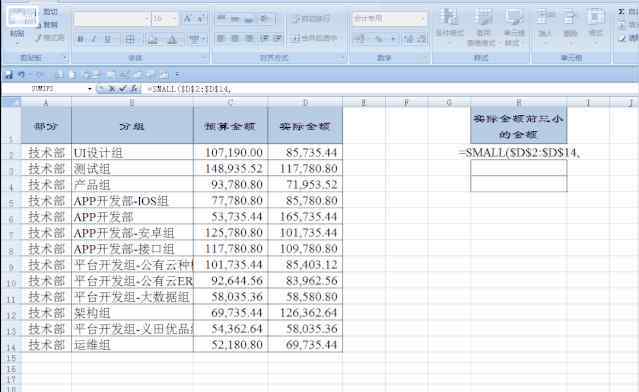
Task: Click the 运维组 cell
Action: 132,345
